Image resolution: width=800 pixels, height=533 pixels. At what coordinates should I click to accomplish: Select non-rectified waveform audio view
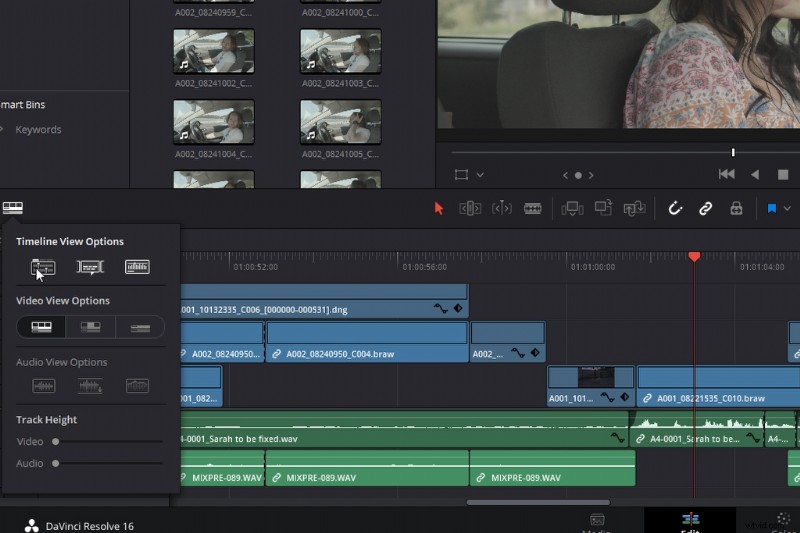pos(43,386)
